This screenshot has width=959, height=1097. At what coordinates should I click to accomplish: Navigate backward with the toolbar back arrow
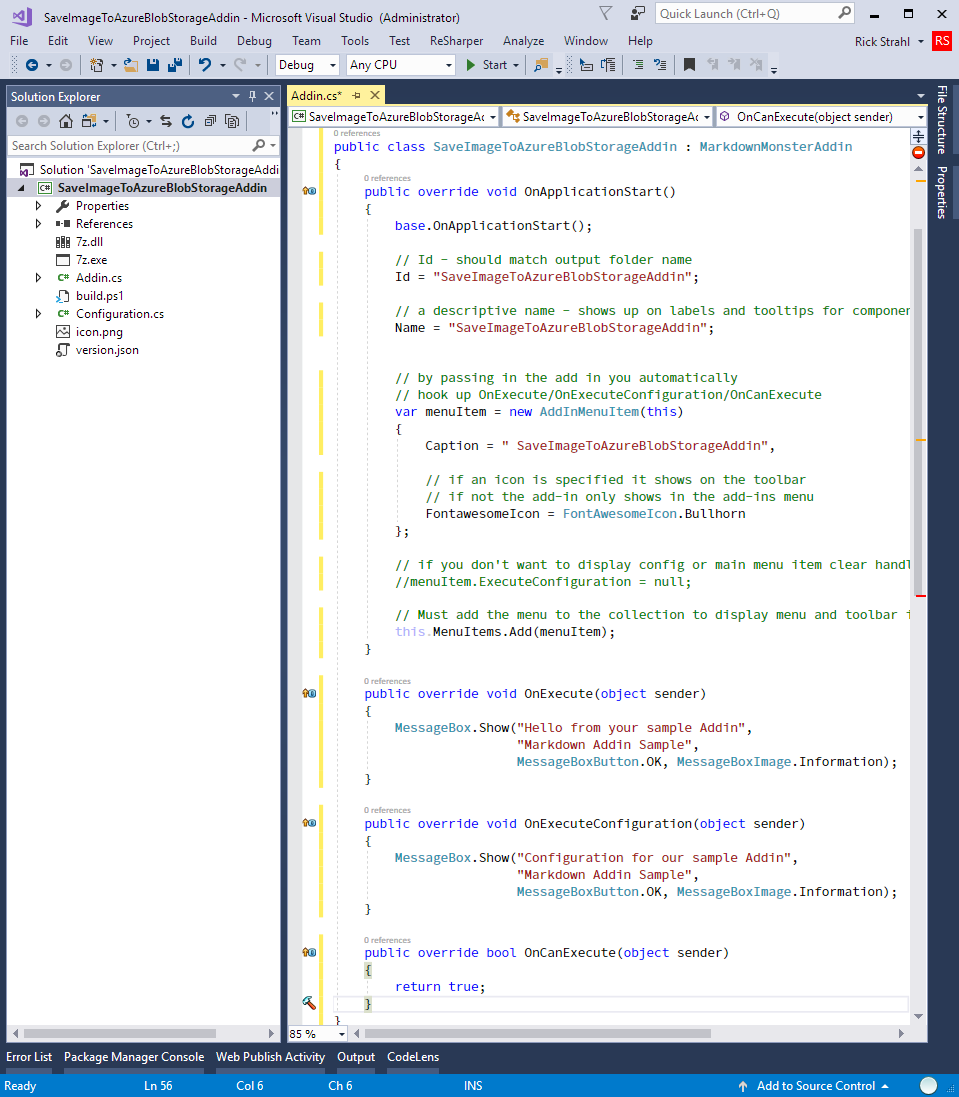coord(31,65)
